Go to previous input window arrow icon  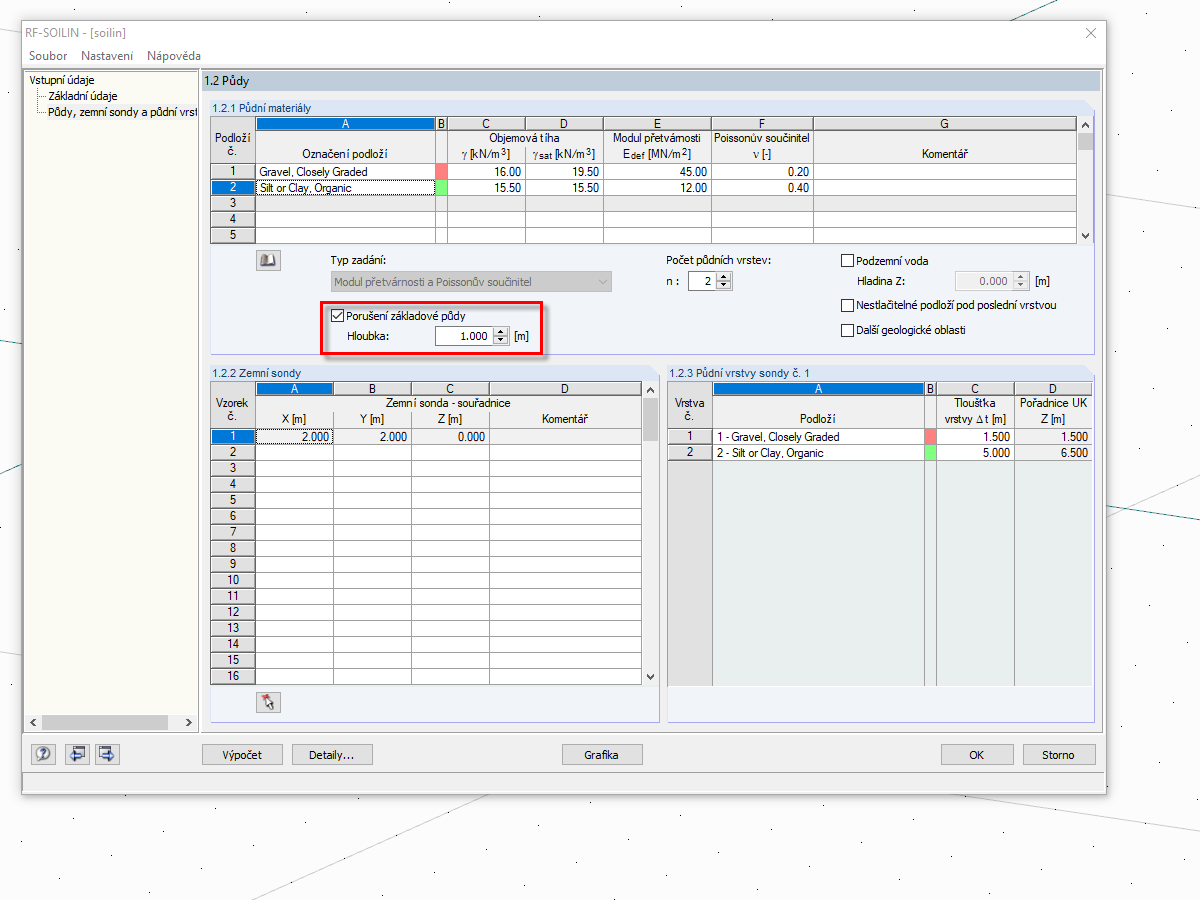coord(77,754)
